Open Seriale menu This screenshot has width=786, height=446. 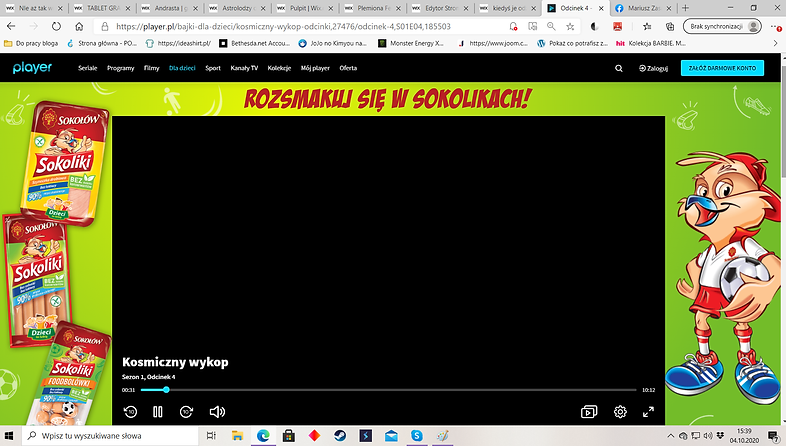88,68
